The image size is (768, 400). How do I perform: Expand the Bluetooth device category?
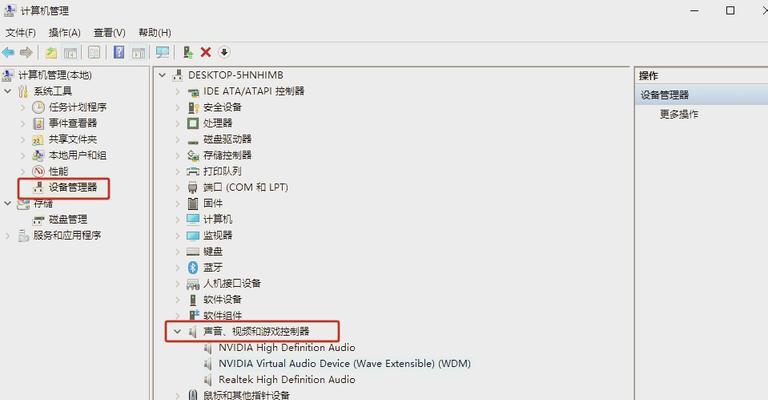coord(178,267)
